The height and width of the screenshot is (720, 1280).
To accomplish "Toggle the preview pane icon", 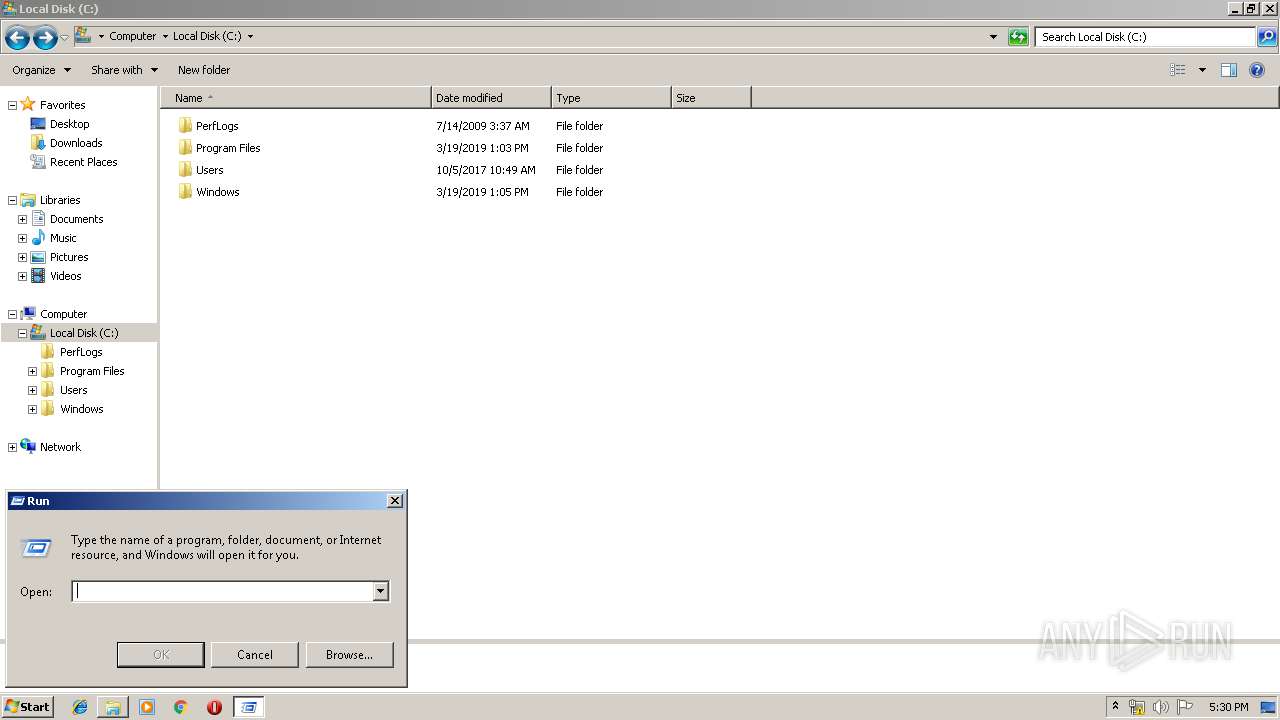I will tap(1229, 70).
